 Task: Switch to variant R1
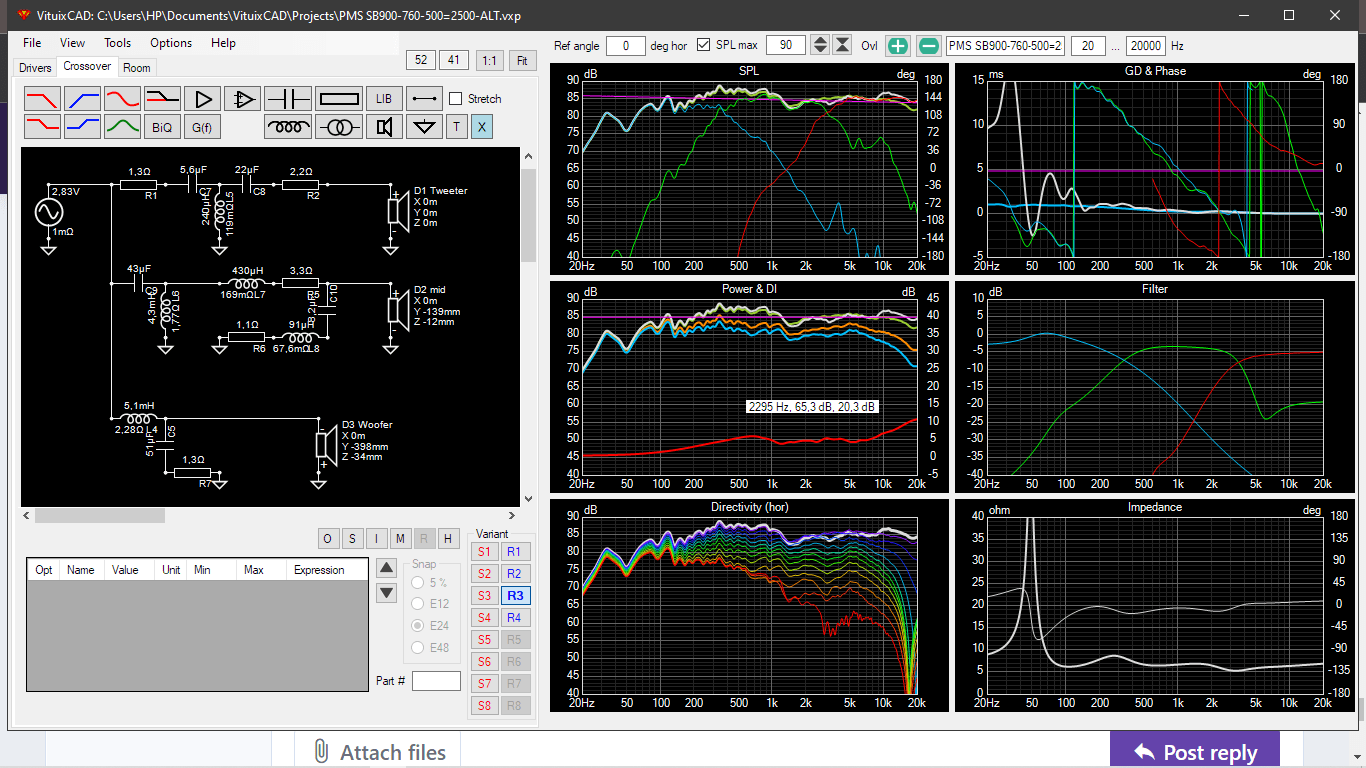514,552
